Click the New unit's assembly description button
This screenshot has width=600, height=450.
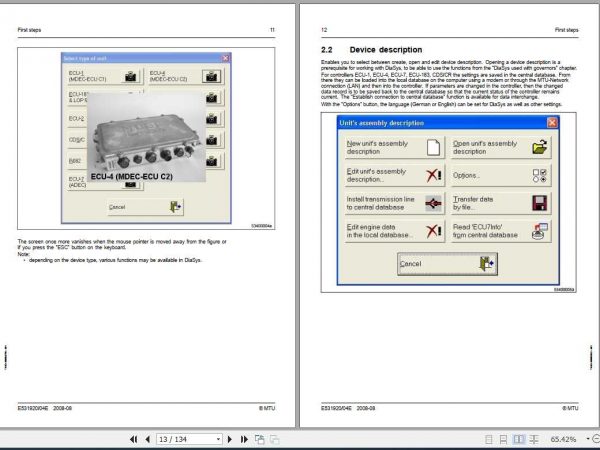pos(395,147)
